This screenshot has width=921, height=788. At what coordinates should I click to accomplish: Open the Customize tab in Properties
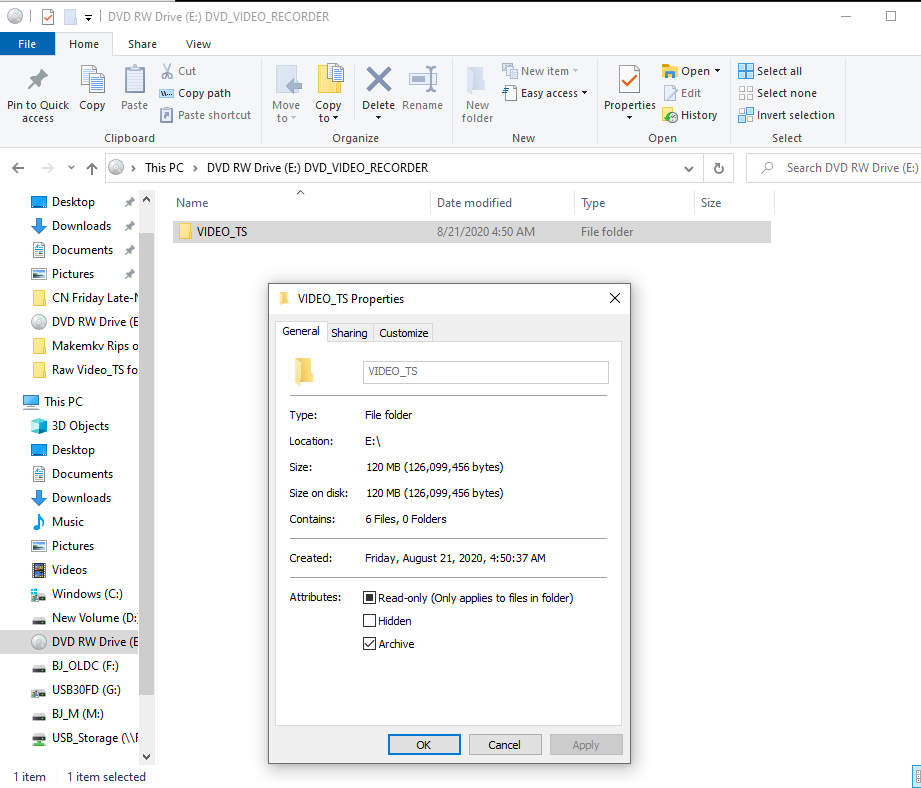click(404, 333)
